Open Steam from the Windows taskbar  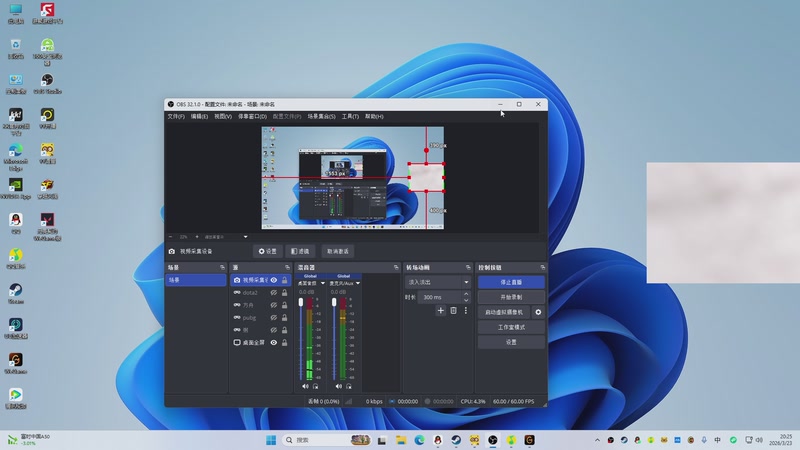pyautogui.click(x=456, y=440)
